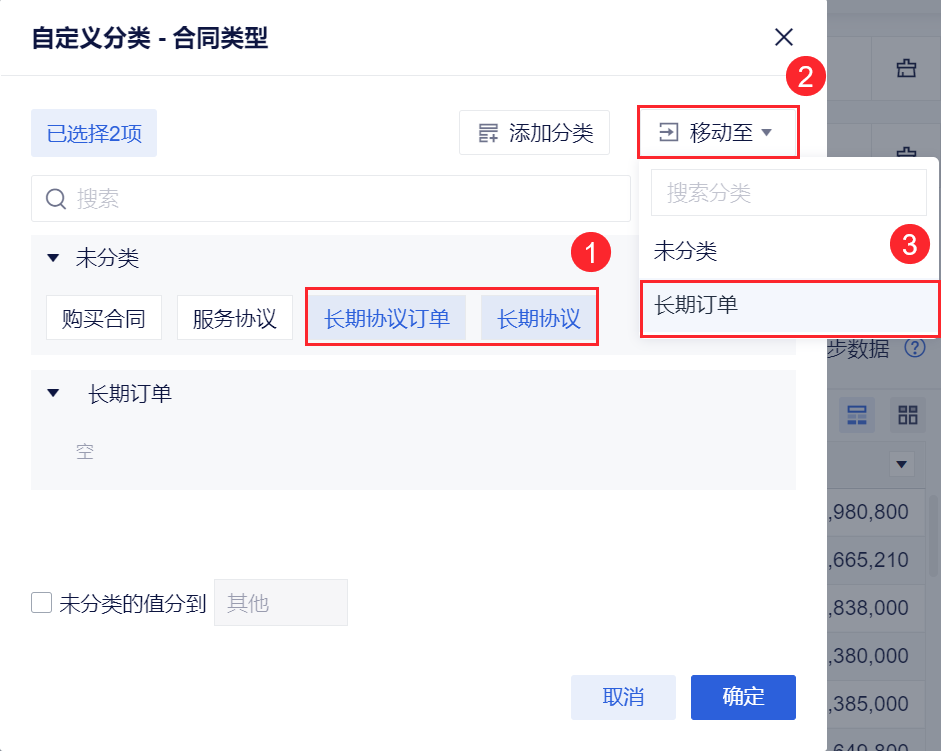Deselect the 长期协议 tag

coord(539,319)
